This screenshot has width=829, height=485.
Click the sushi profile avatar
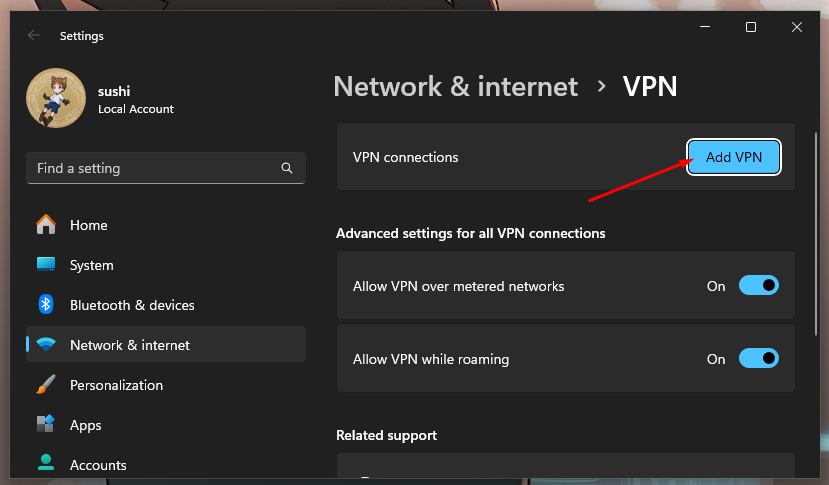pos(56,100)
